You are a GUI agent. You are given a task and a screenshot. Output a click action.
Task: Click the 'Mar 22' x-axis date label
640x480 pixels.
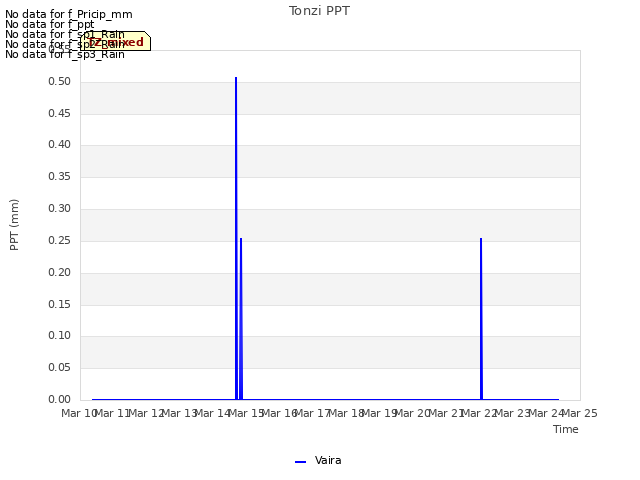(480, 413)
